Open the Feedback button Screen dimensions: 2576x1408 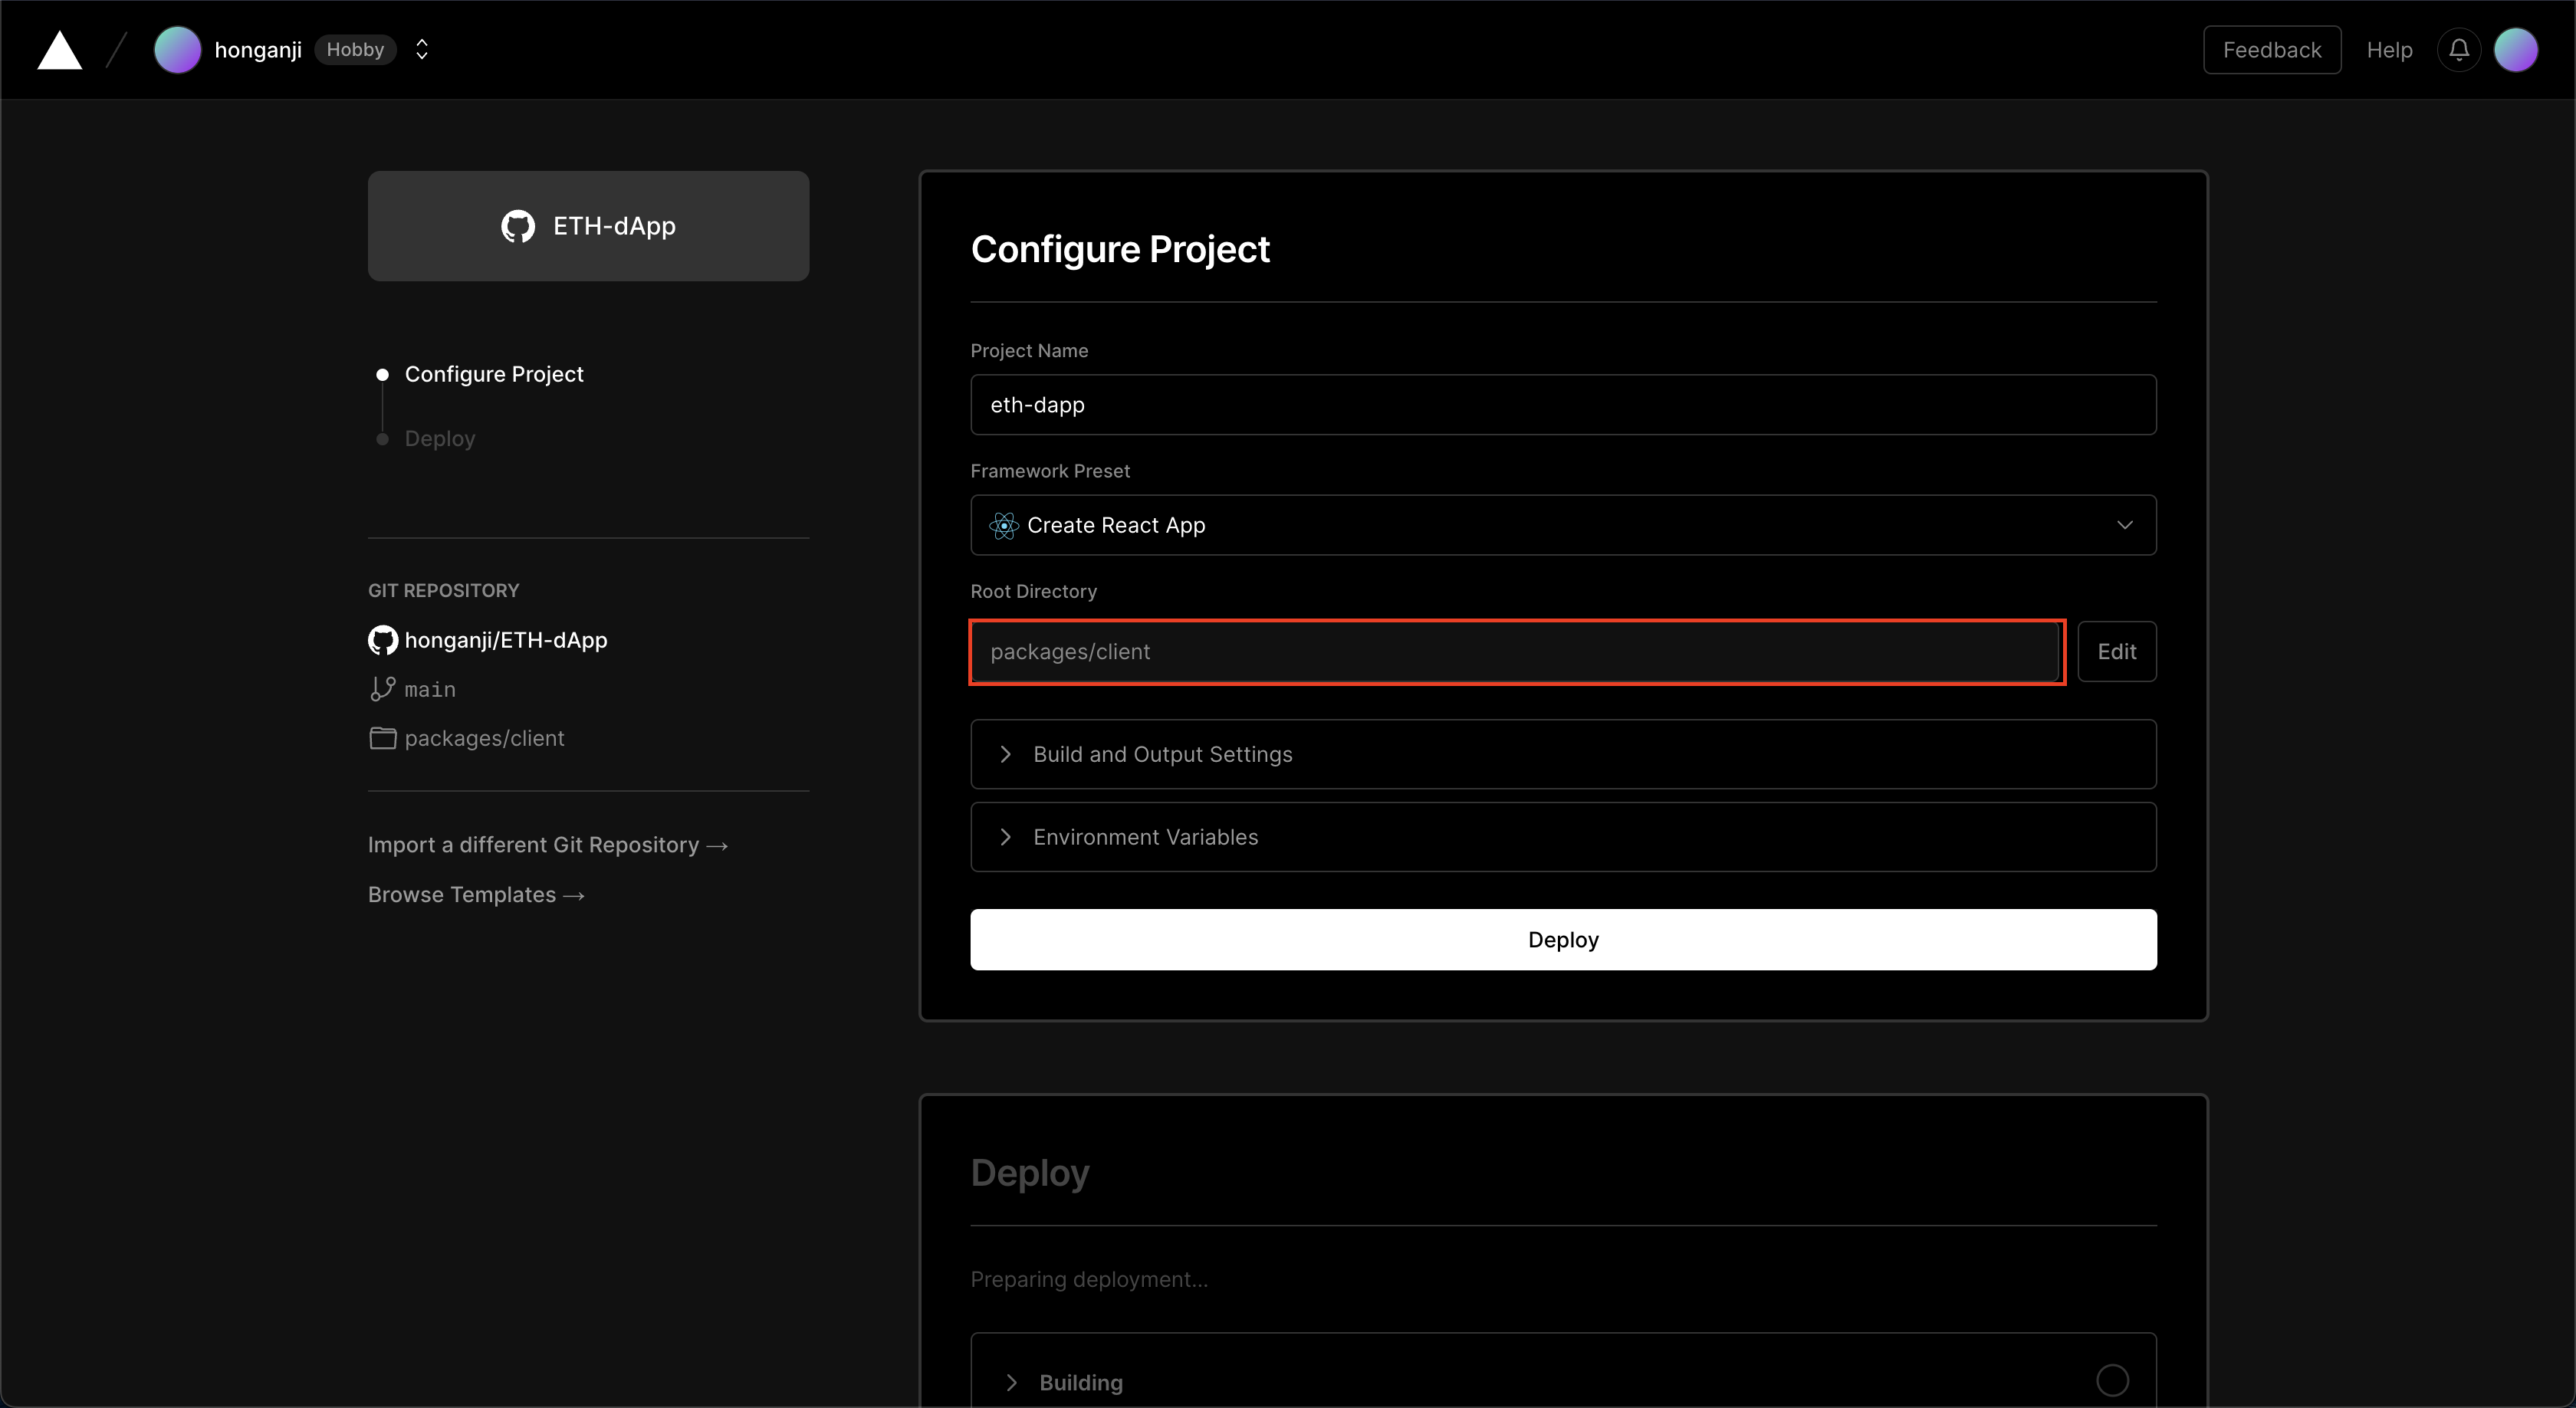click(x=2272, y=50)
